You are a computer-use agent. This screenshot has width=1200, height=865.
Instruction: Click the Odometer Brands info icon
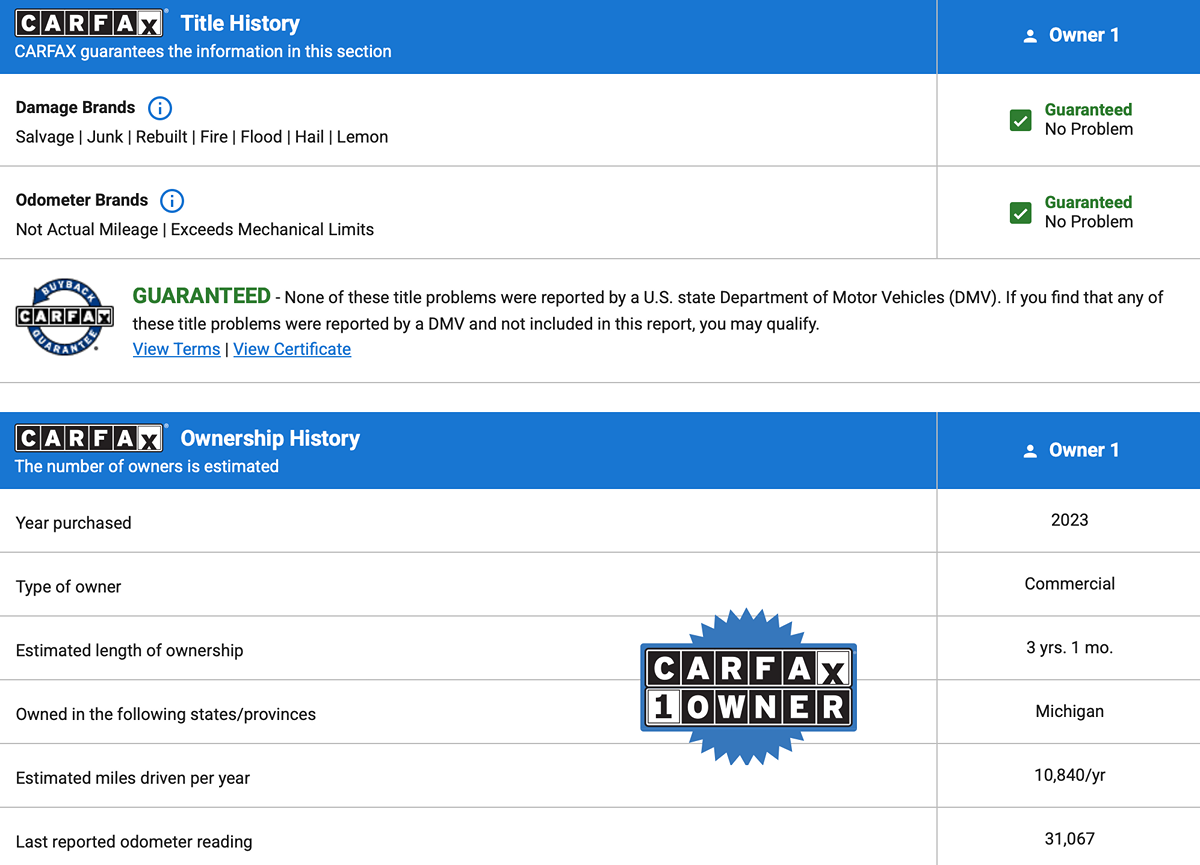[x=172, y=201]
